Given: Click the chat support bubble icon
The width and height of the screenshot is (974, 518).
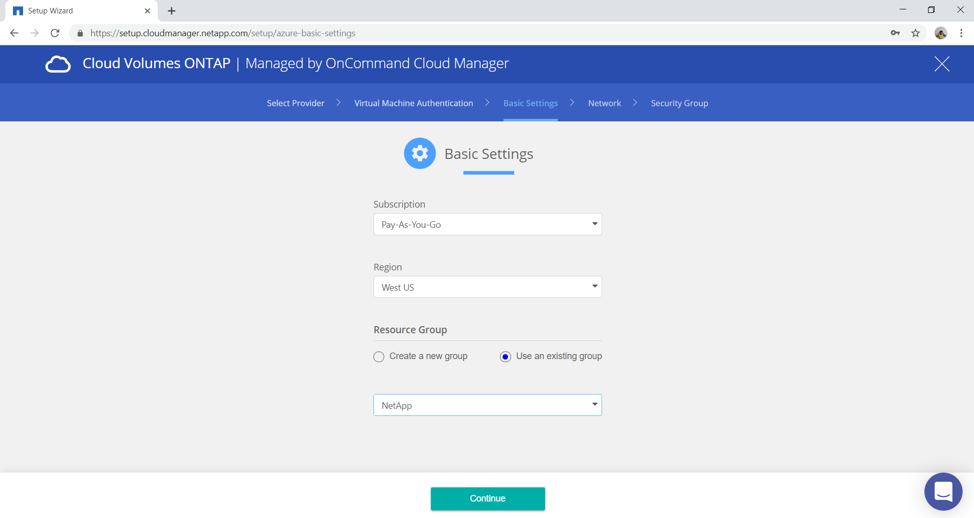Looking at the screenshot, I should [x=942, y=491].
